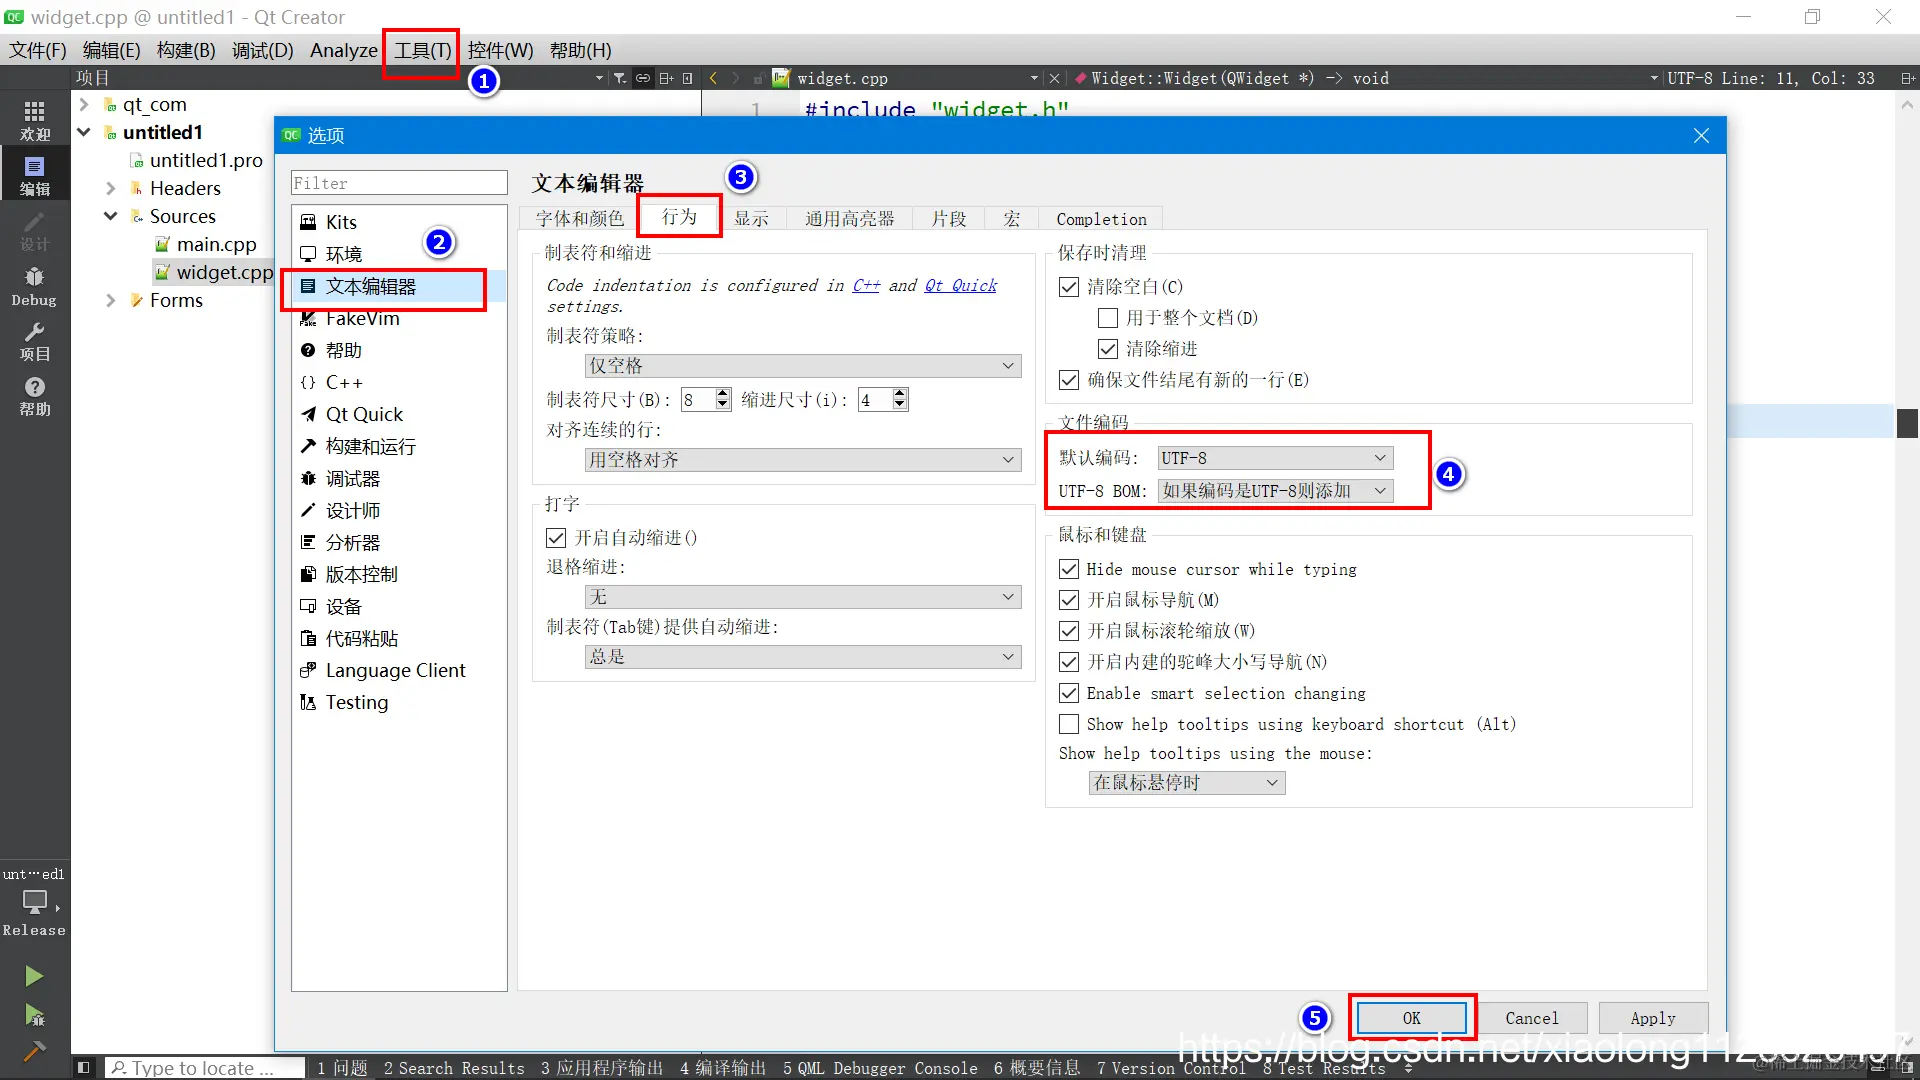Increase the tab size spinner value
Viewport: 1920px width, 1080px height.
[x=723, y=394]
